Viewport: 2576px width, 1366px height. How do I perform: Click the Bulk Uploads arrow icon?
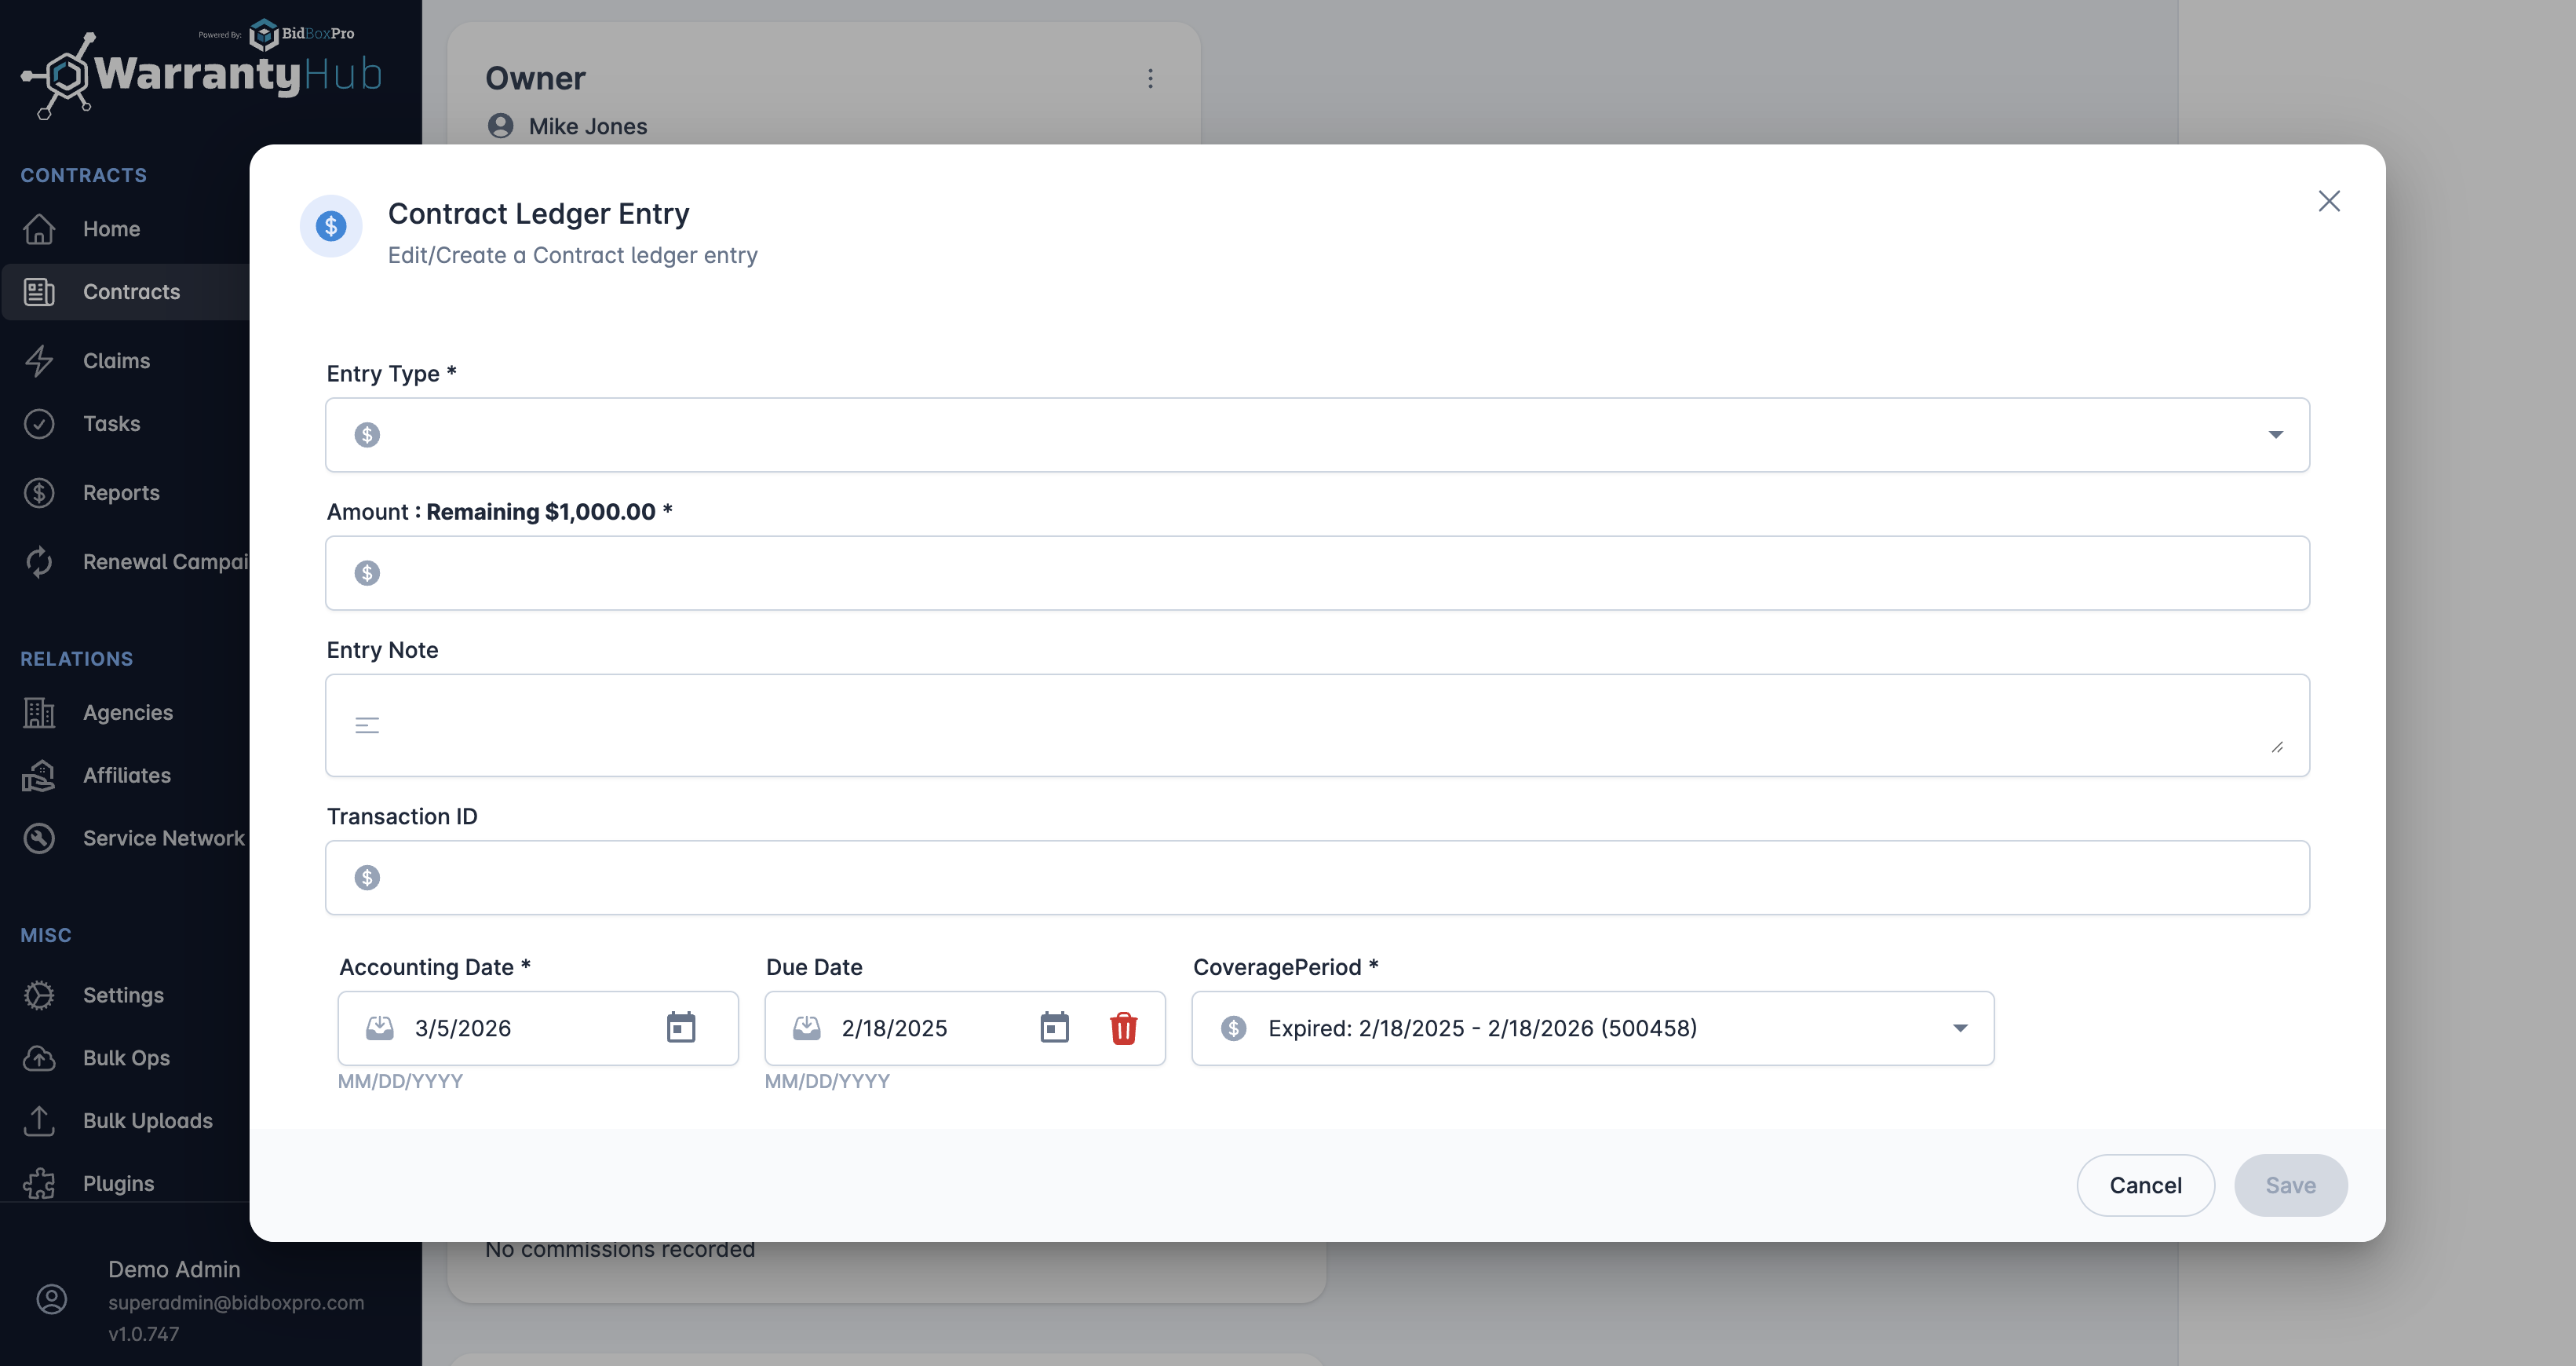39,1121
